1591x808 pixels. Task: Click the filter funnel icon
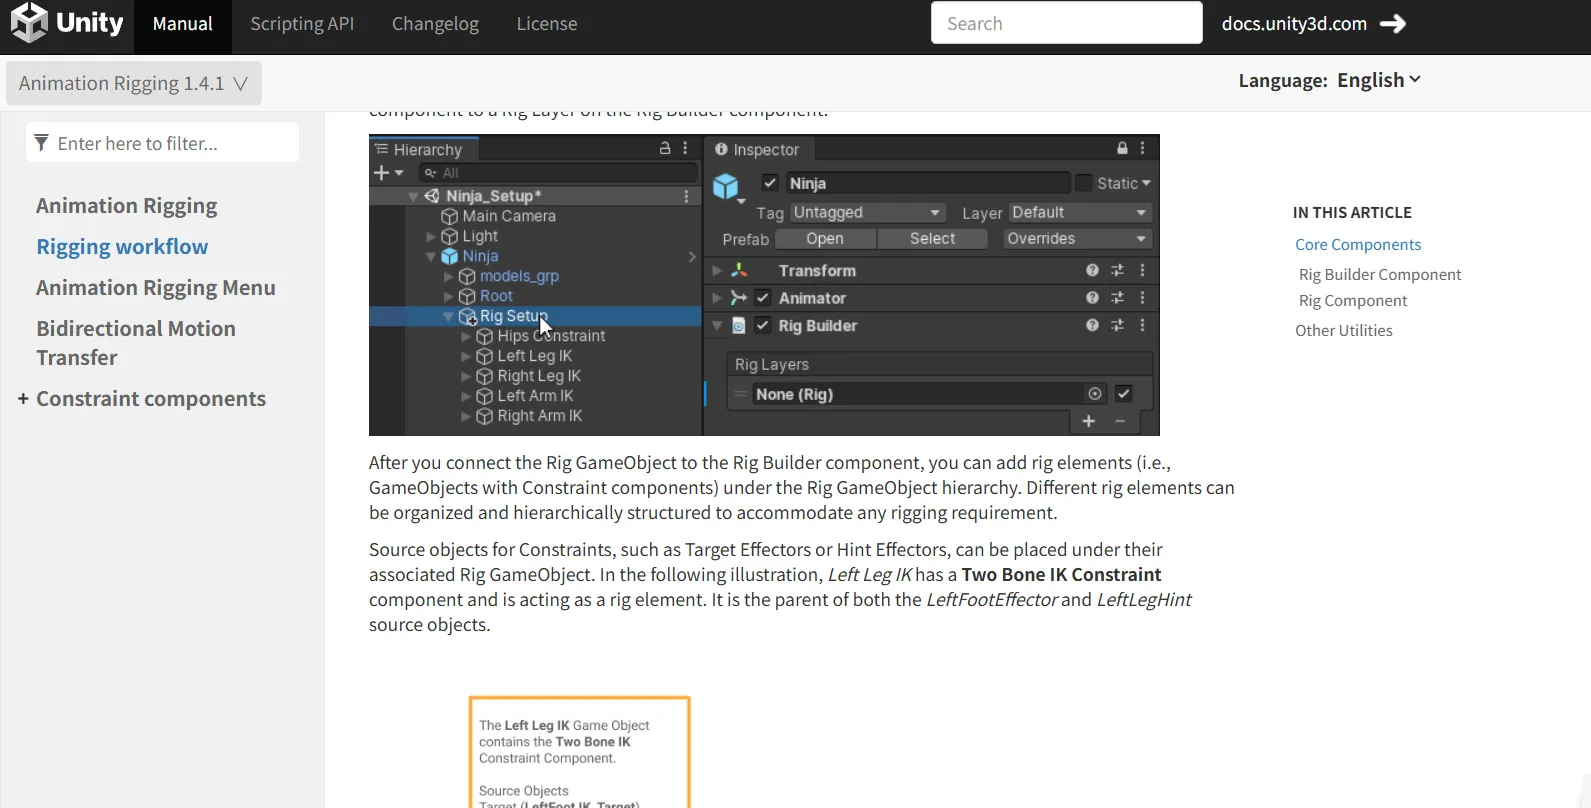pos(41,143)
